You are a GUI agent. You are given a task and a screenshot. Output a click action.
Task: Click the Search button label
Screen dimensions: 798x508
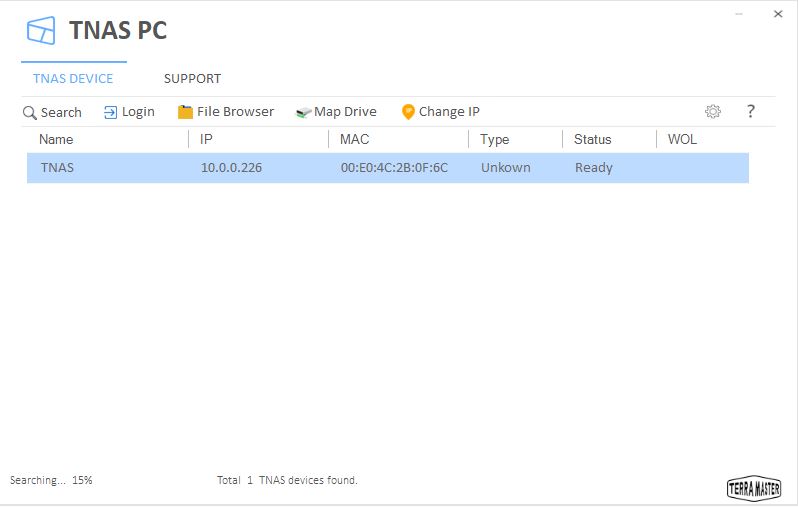[61, 112]
